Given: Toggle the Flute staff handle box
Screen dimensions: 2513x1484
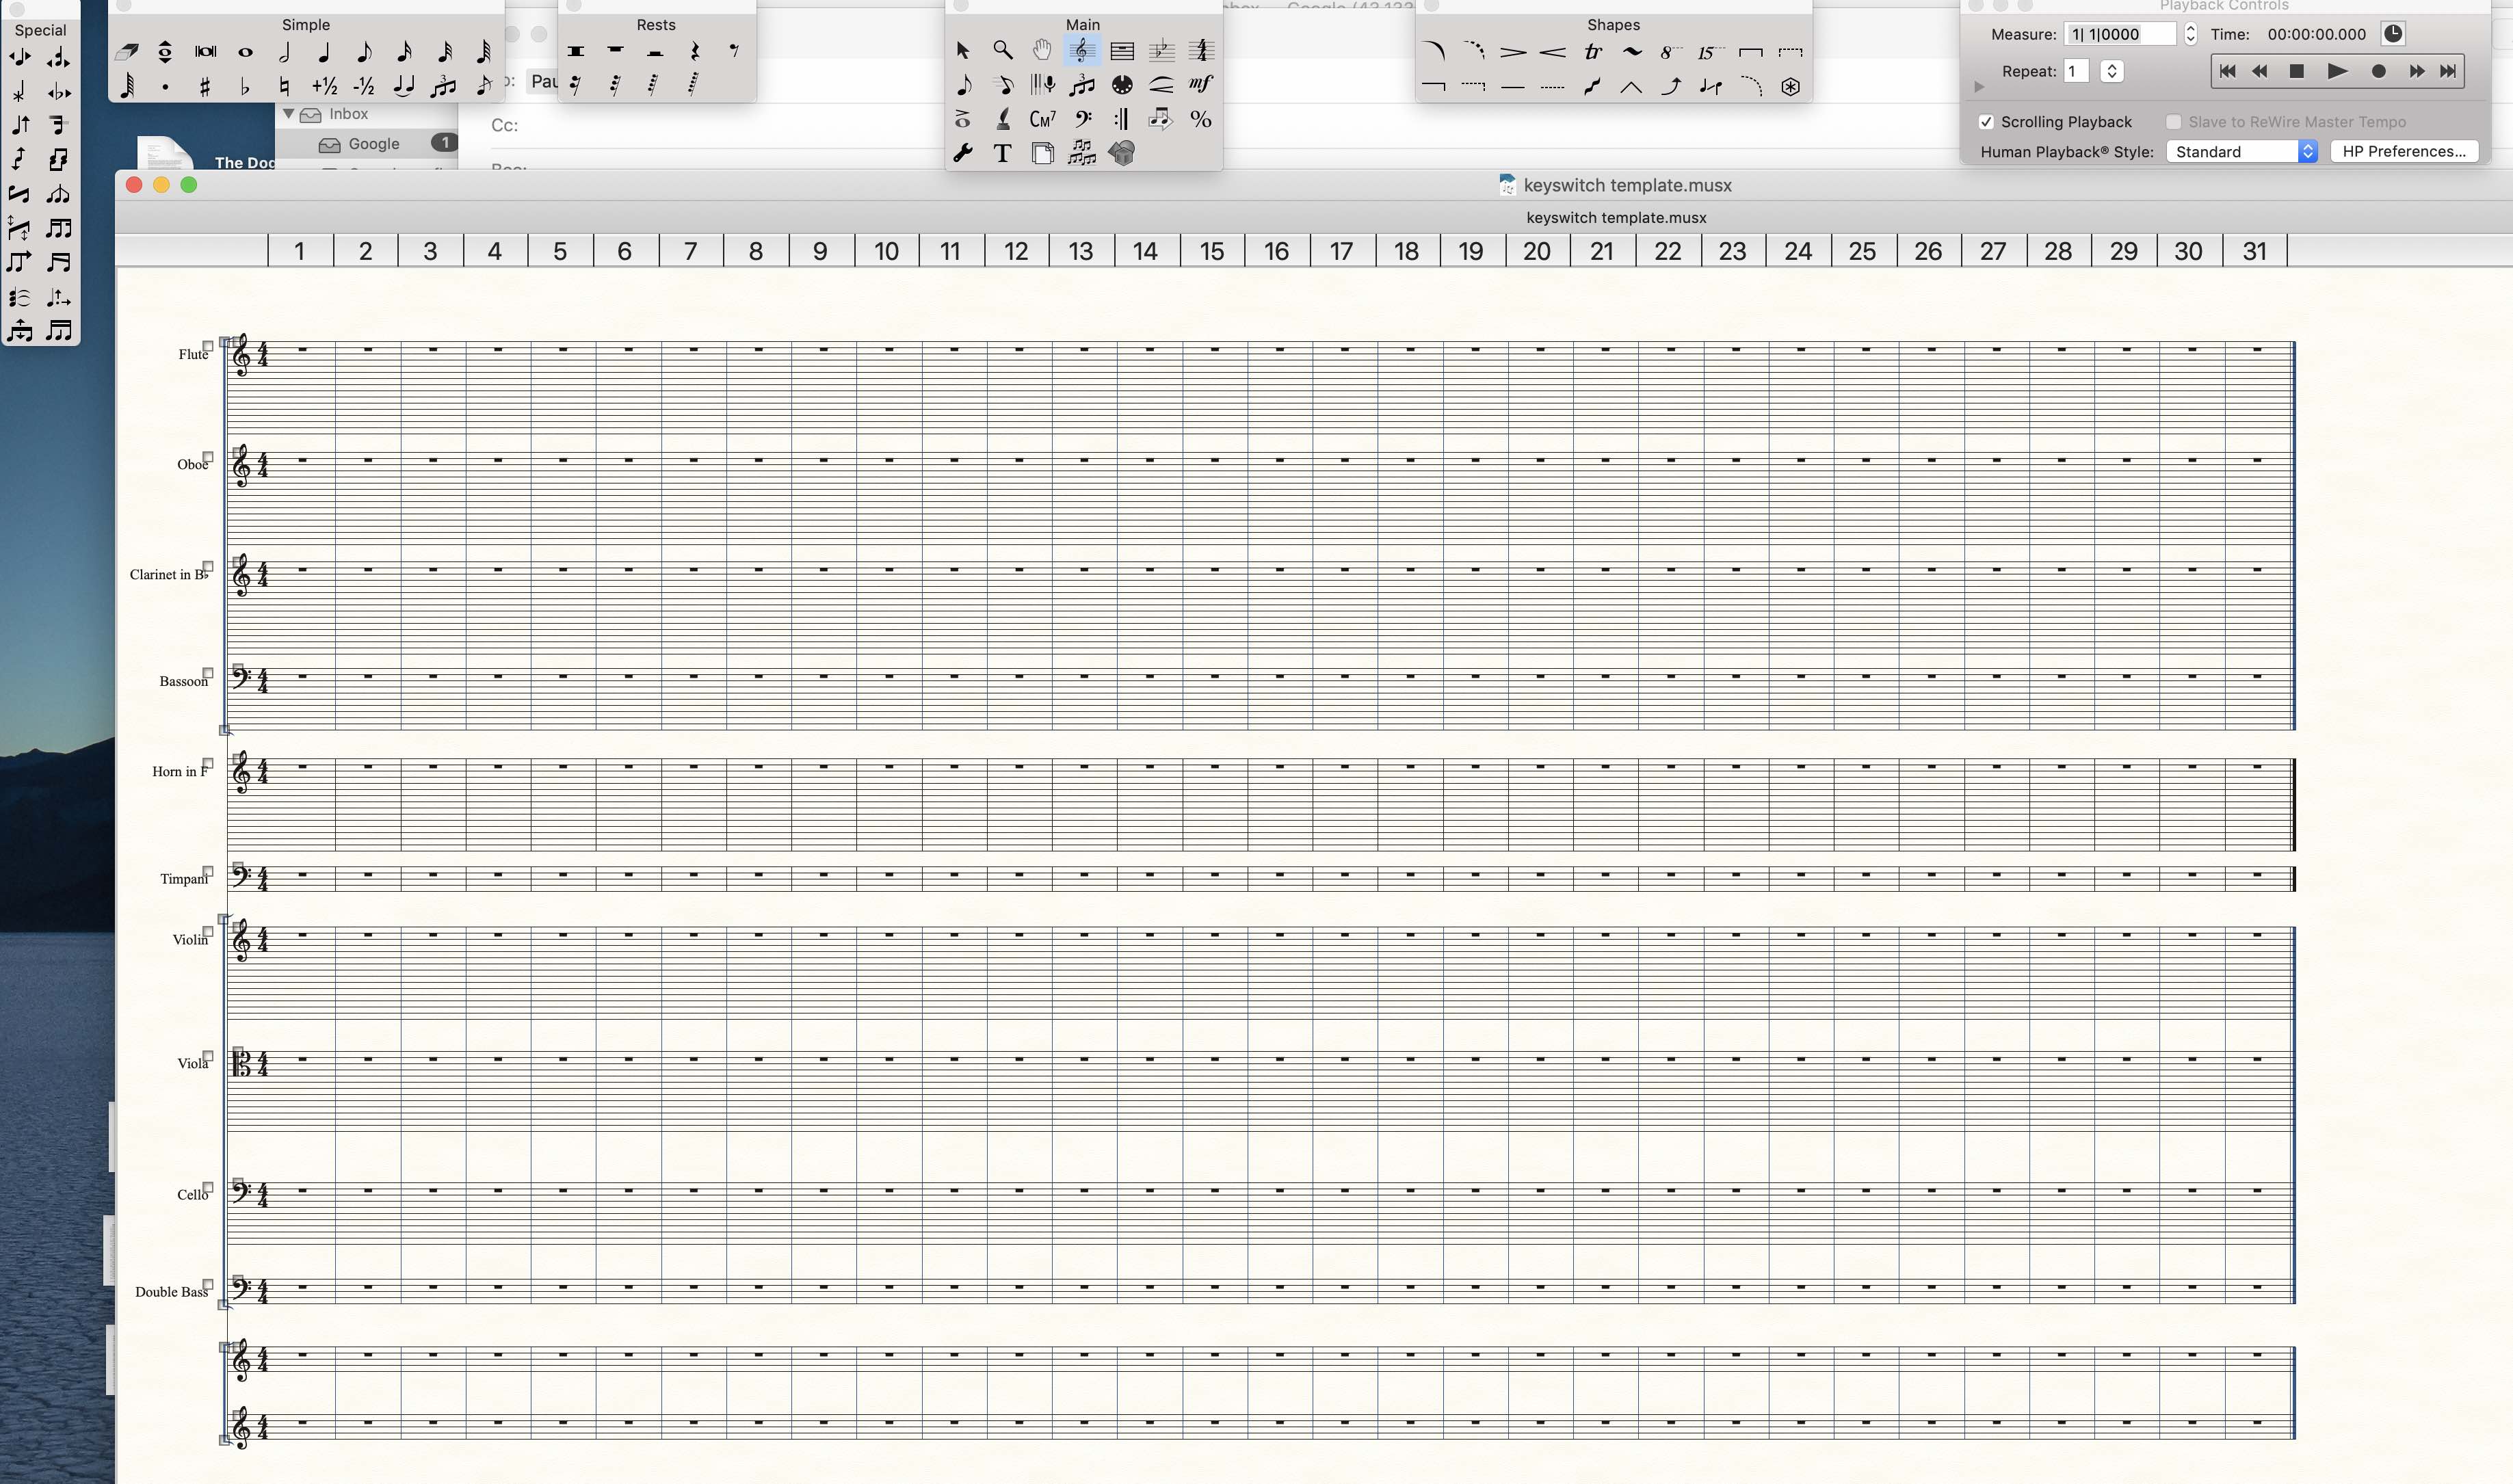Looking at the screenshot, I should coord(208,346).
